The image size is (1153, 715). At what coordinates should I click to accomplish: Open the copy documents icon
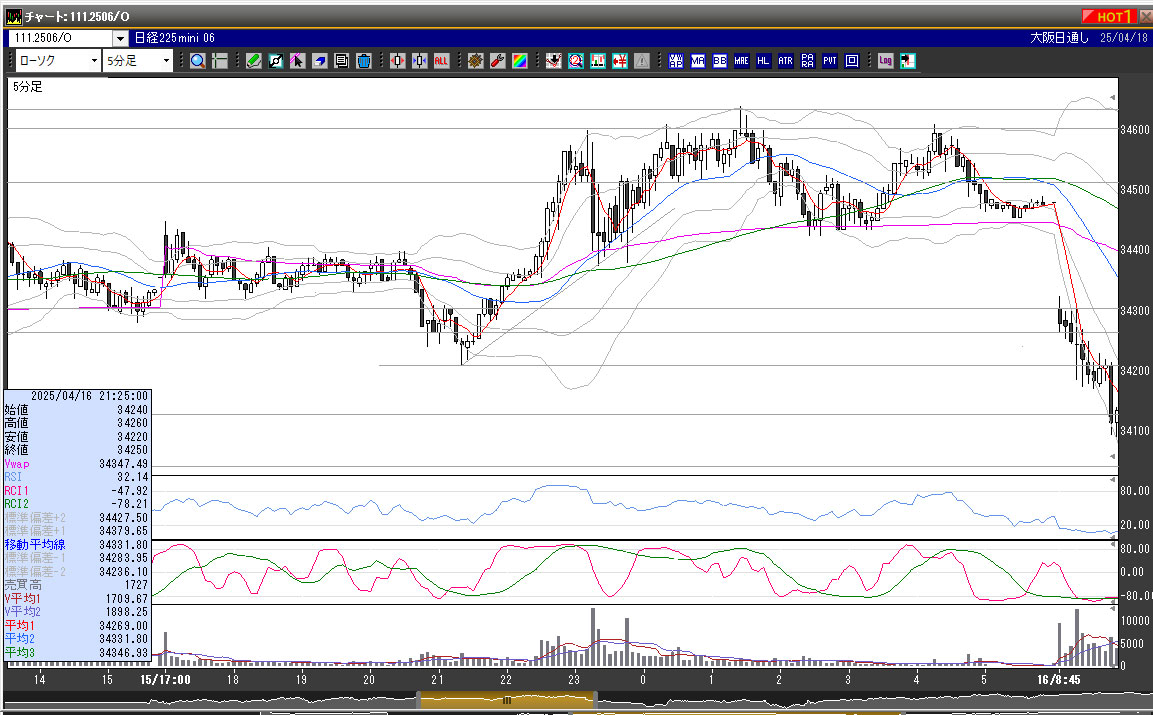pyautogui.click(x=341, y=61)
